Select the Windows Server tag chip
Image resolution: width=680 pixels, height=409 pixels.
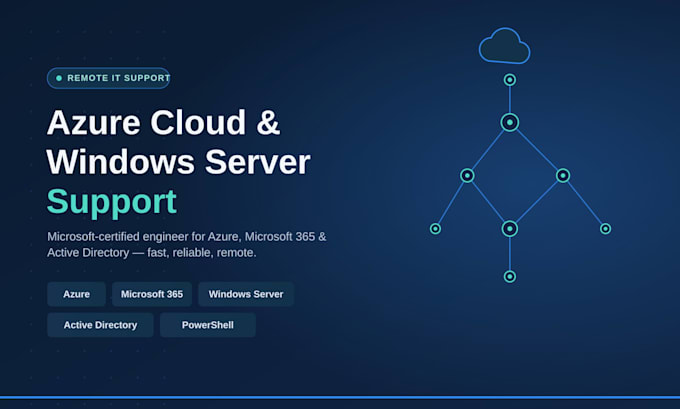click(x=246, y=294)
